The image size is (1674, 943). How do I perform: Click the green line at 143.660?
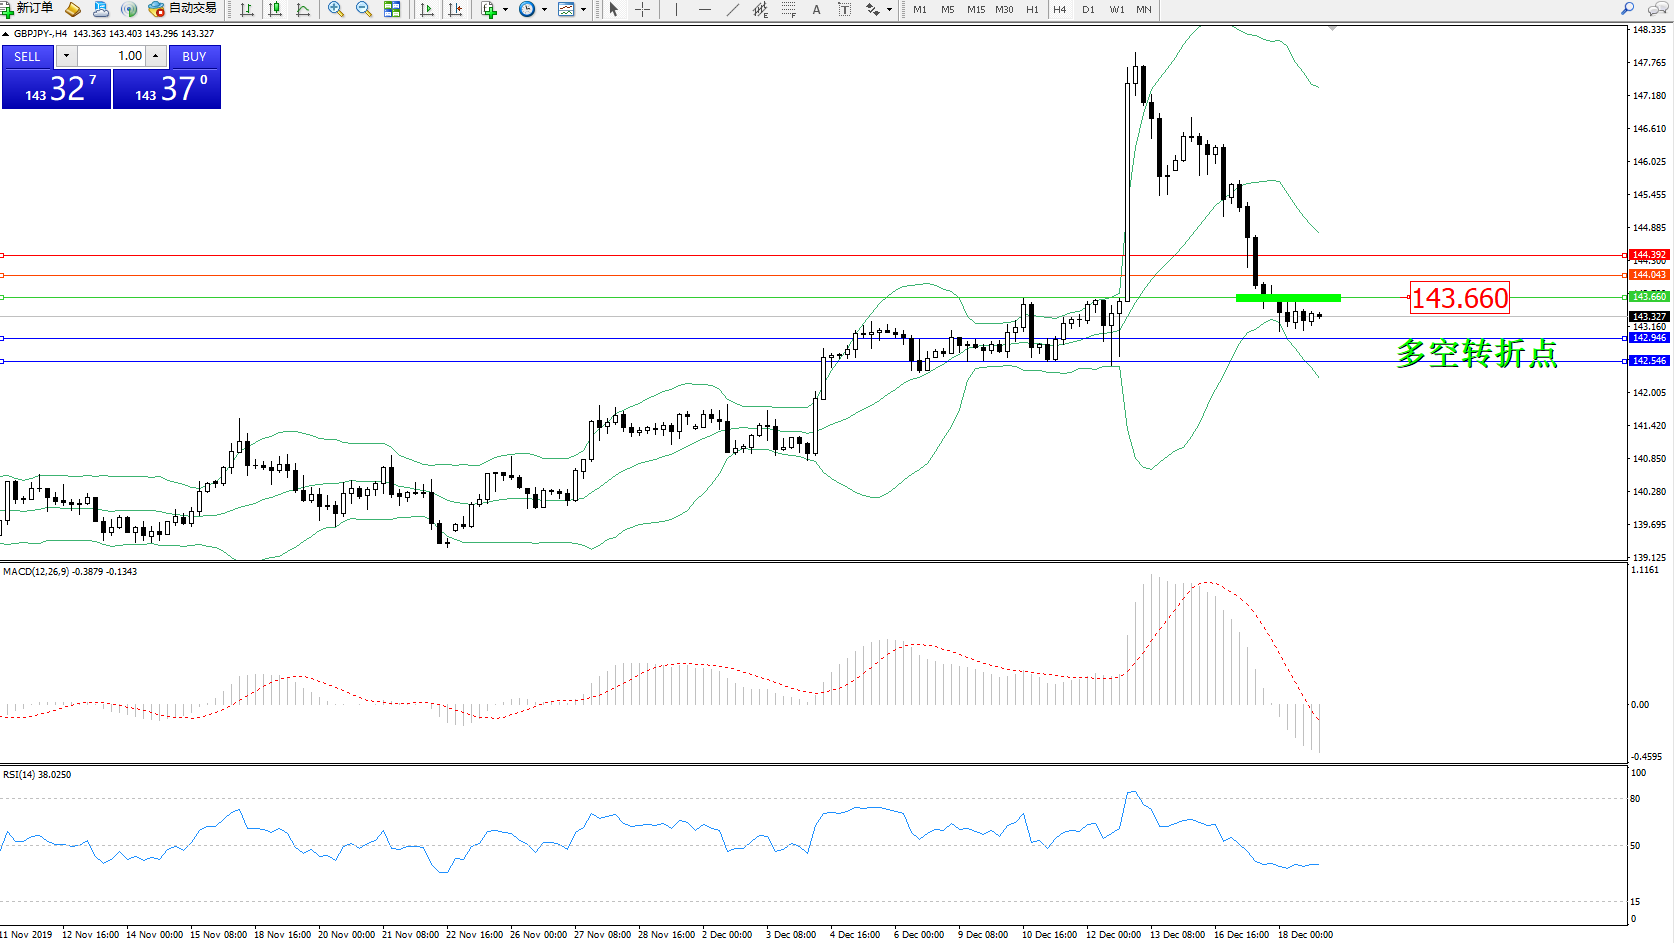click(1288, 297)
